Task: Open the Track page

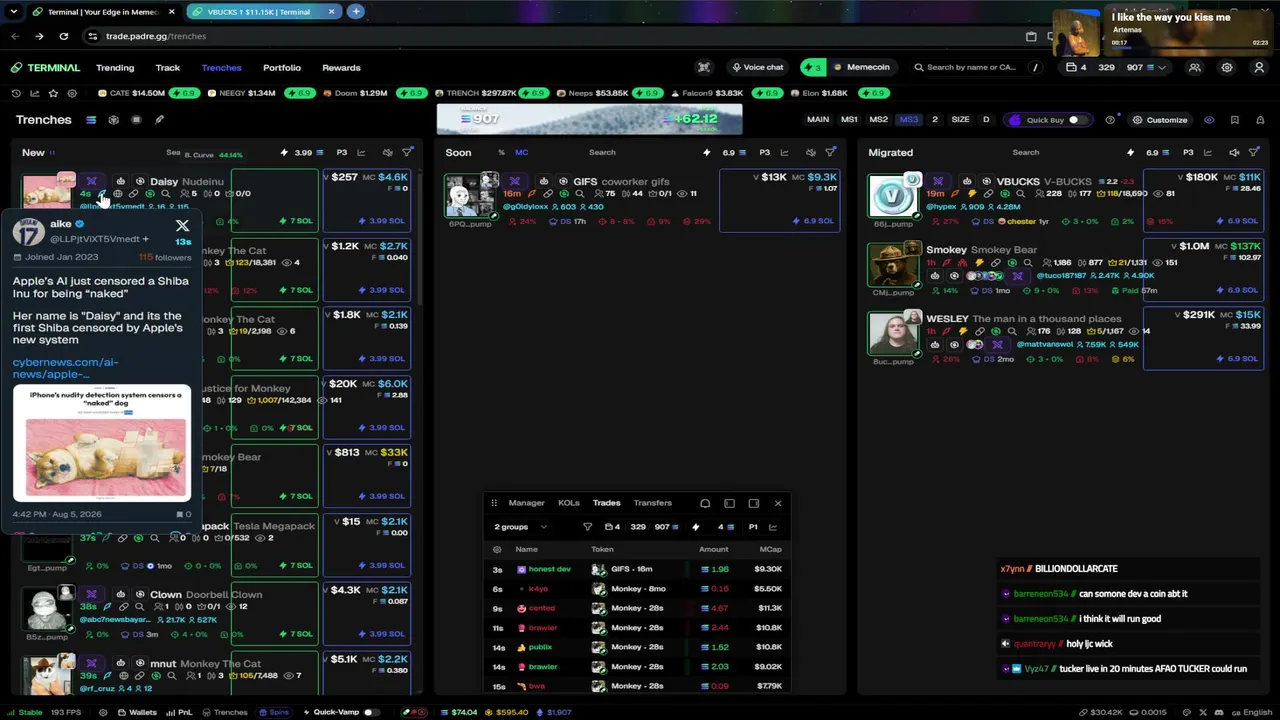Action: coord(167,68)
